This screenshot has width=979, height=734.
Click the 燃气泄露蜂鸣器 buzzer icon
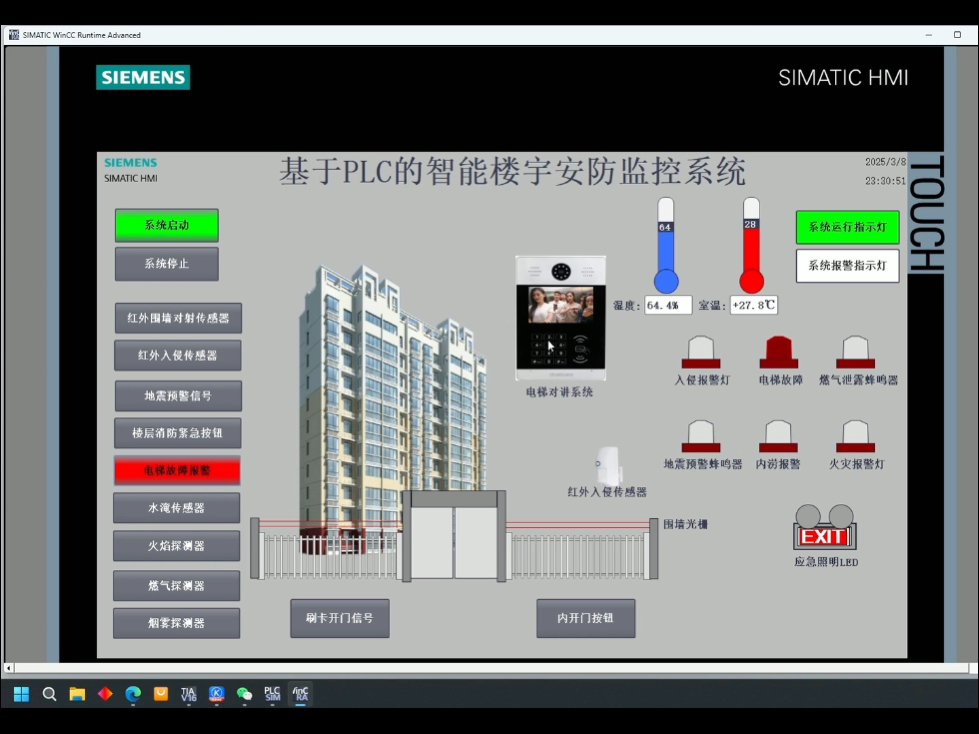[x=858, y=352]
